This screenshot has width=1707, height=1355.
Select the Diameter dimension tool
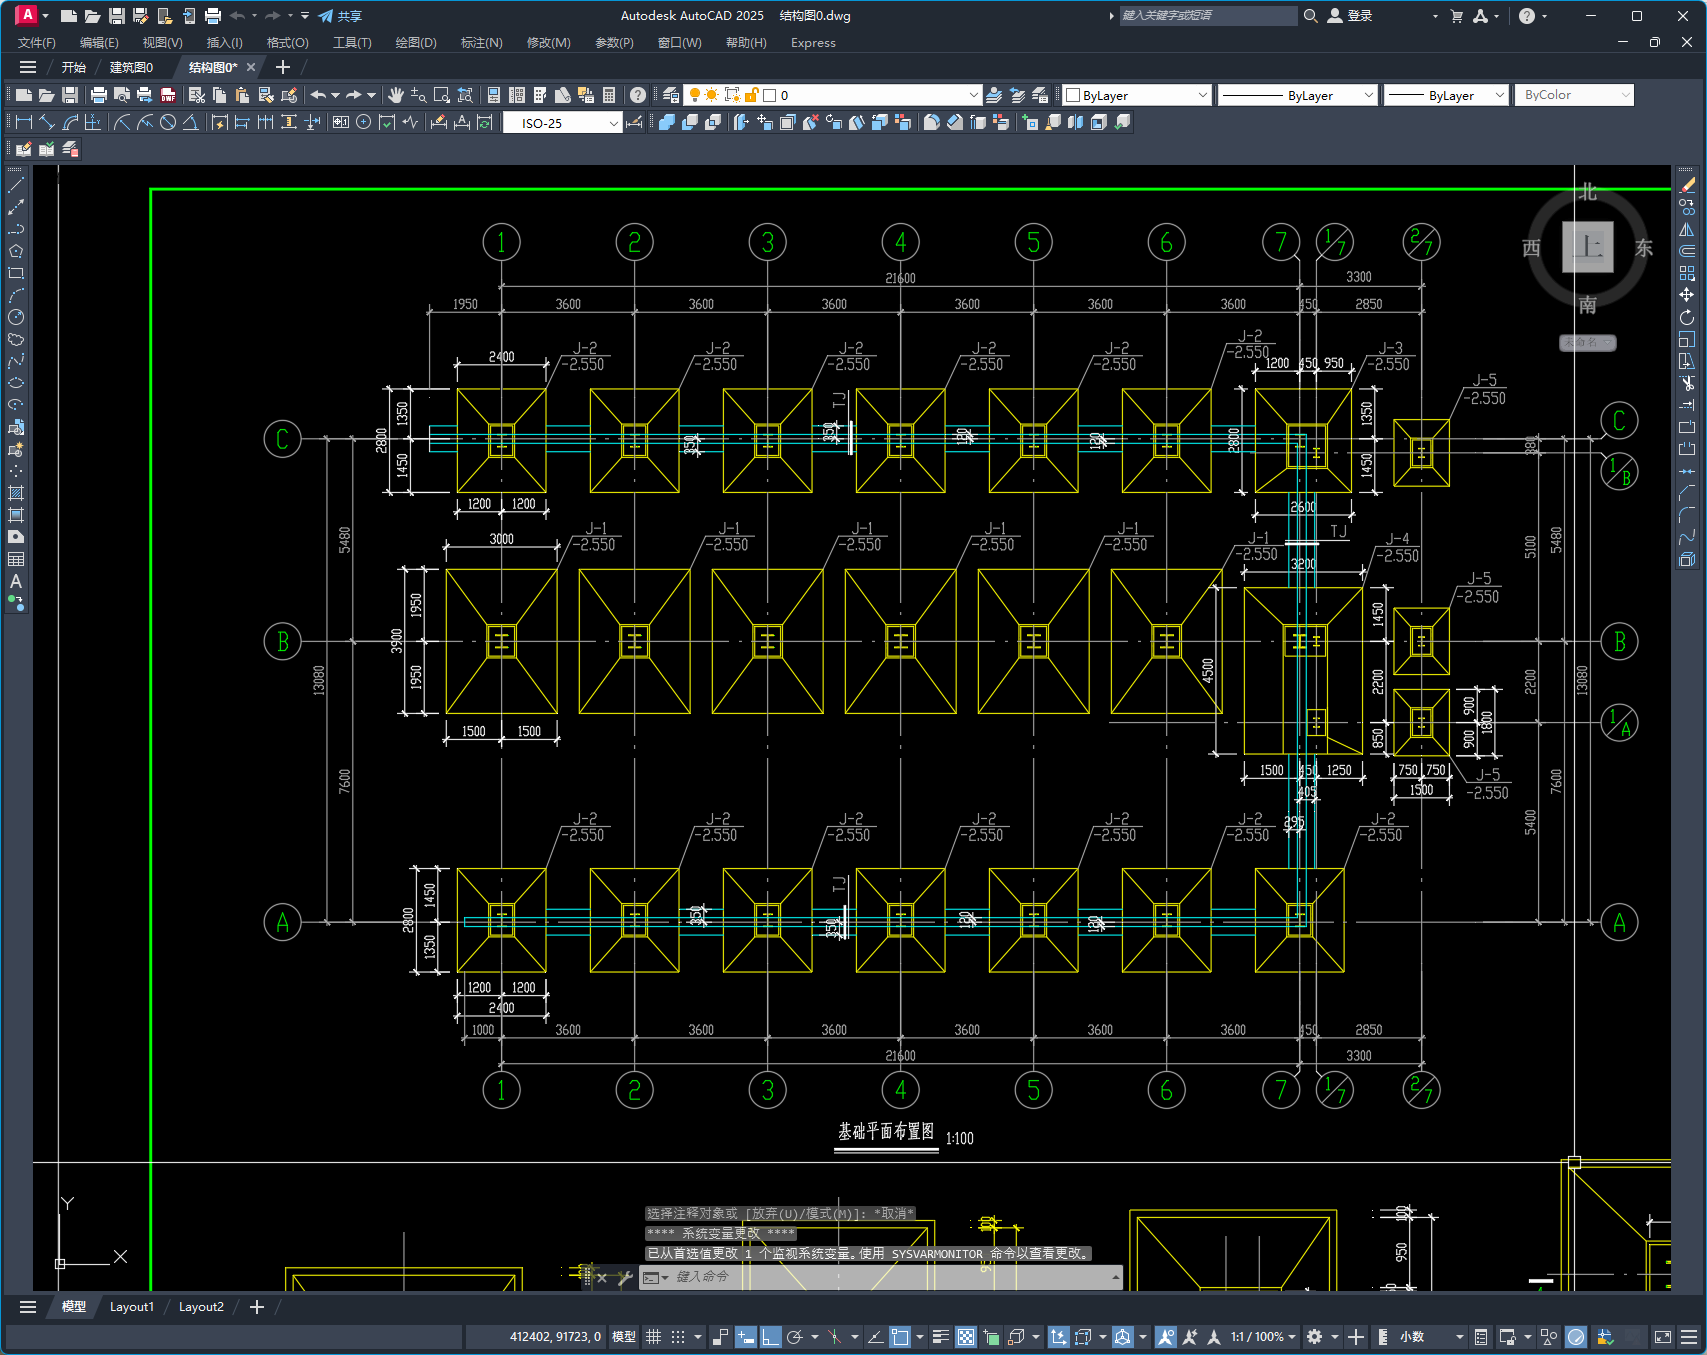click(168, 122)
